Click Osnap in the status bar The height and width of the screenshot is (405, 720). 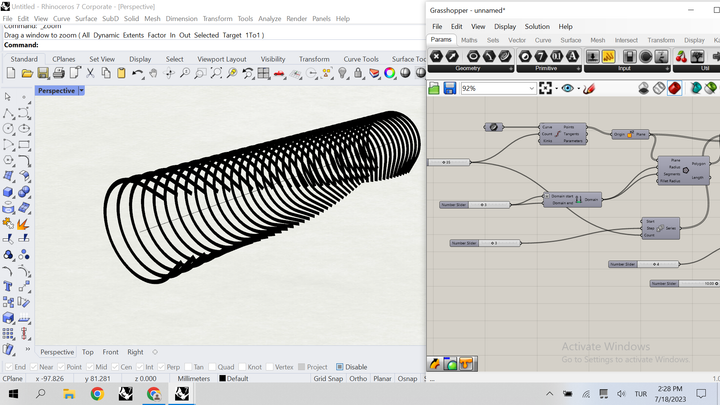tap(407, 378)
